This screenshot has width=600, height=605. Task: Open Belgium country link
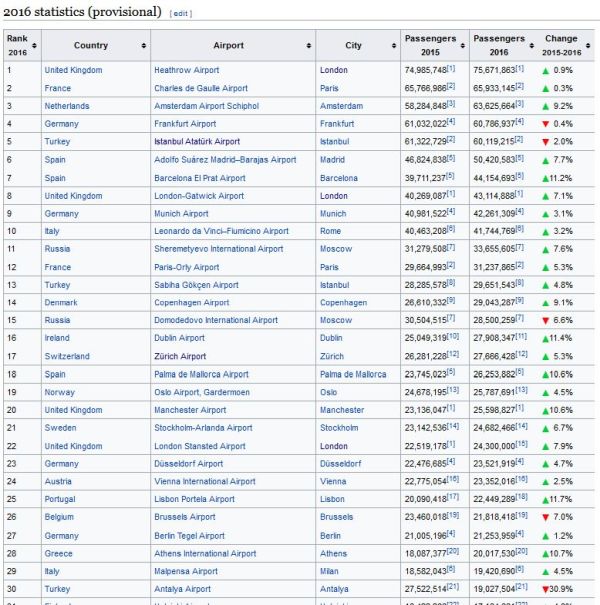pos(59,517)
